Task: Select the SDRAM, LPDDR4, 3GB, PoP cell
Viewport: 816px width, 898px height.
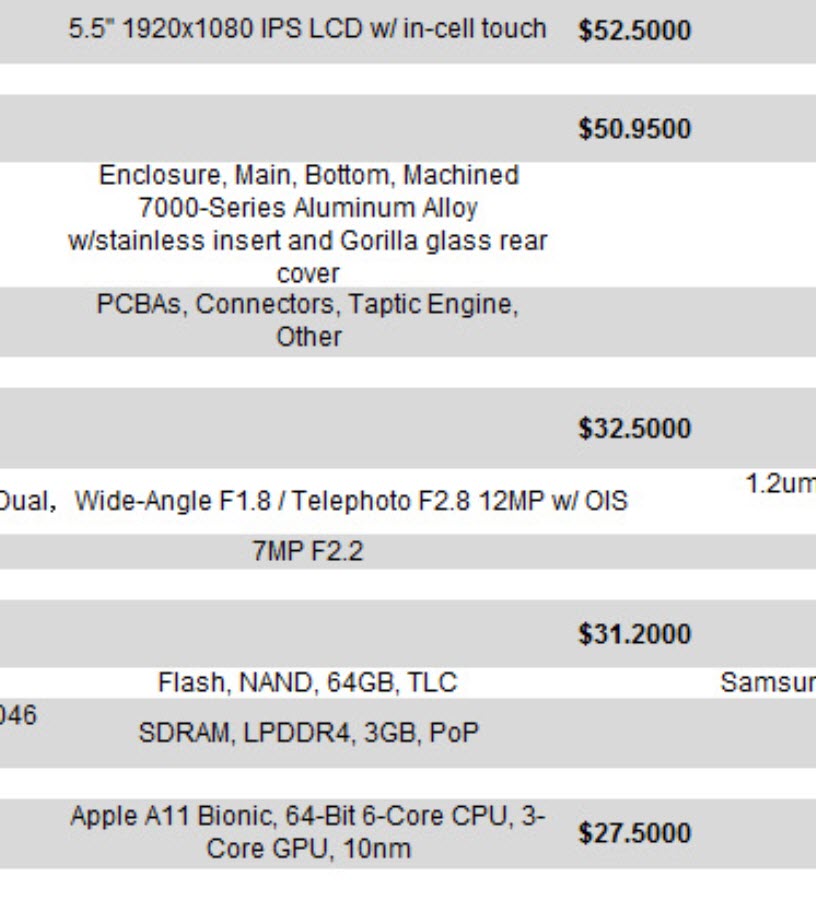Action: (307, 732)
